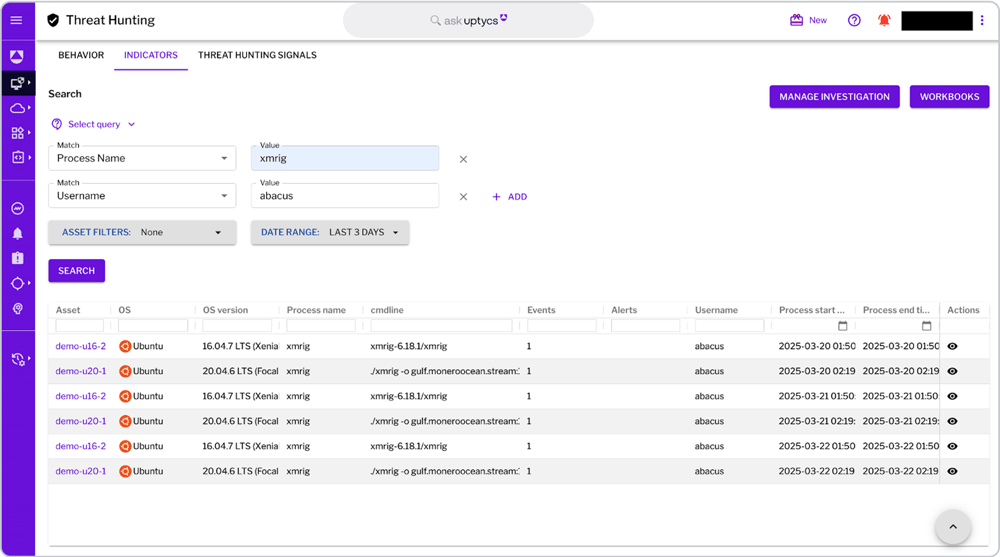The width and height of the screenshot is (1000, 557).
Task: Open the endpoints monitor icon in sidebar
Action: 17,83
